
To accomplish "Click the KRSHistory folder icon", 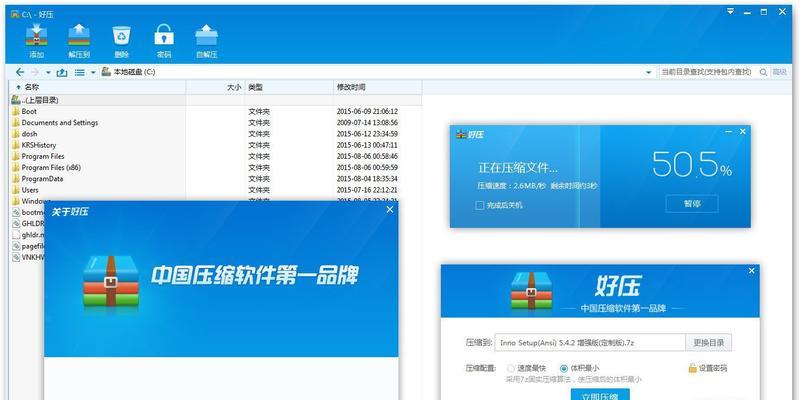I will pos(15,145).
